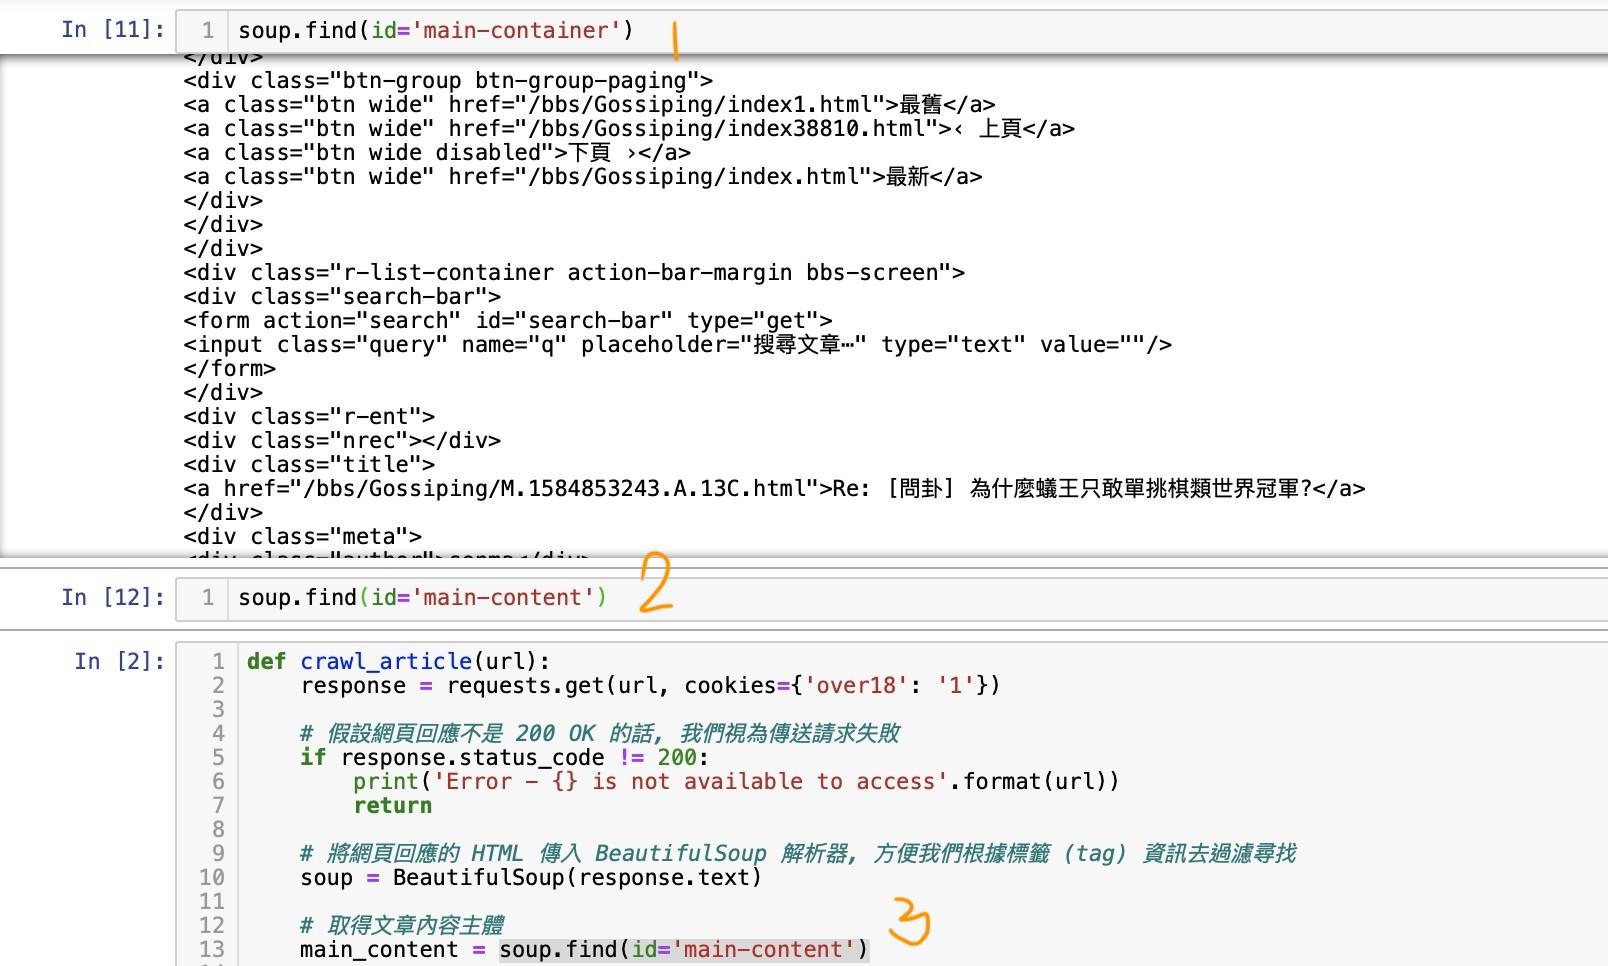
Task: Select the In [11]: cell prompt
Action: click(x=113, y=30)
